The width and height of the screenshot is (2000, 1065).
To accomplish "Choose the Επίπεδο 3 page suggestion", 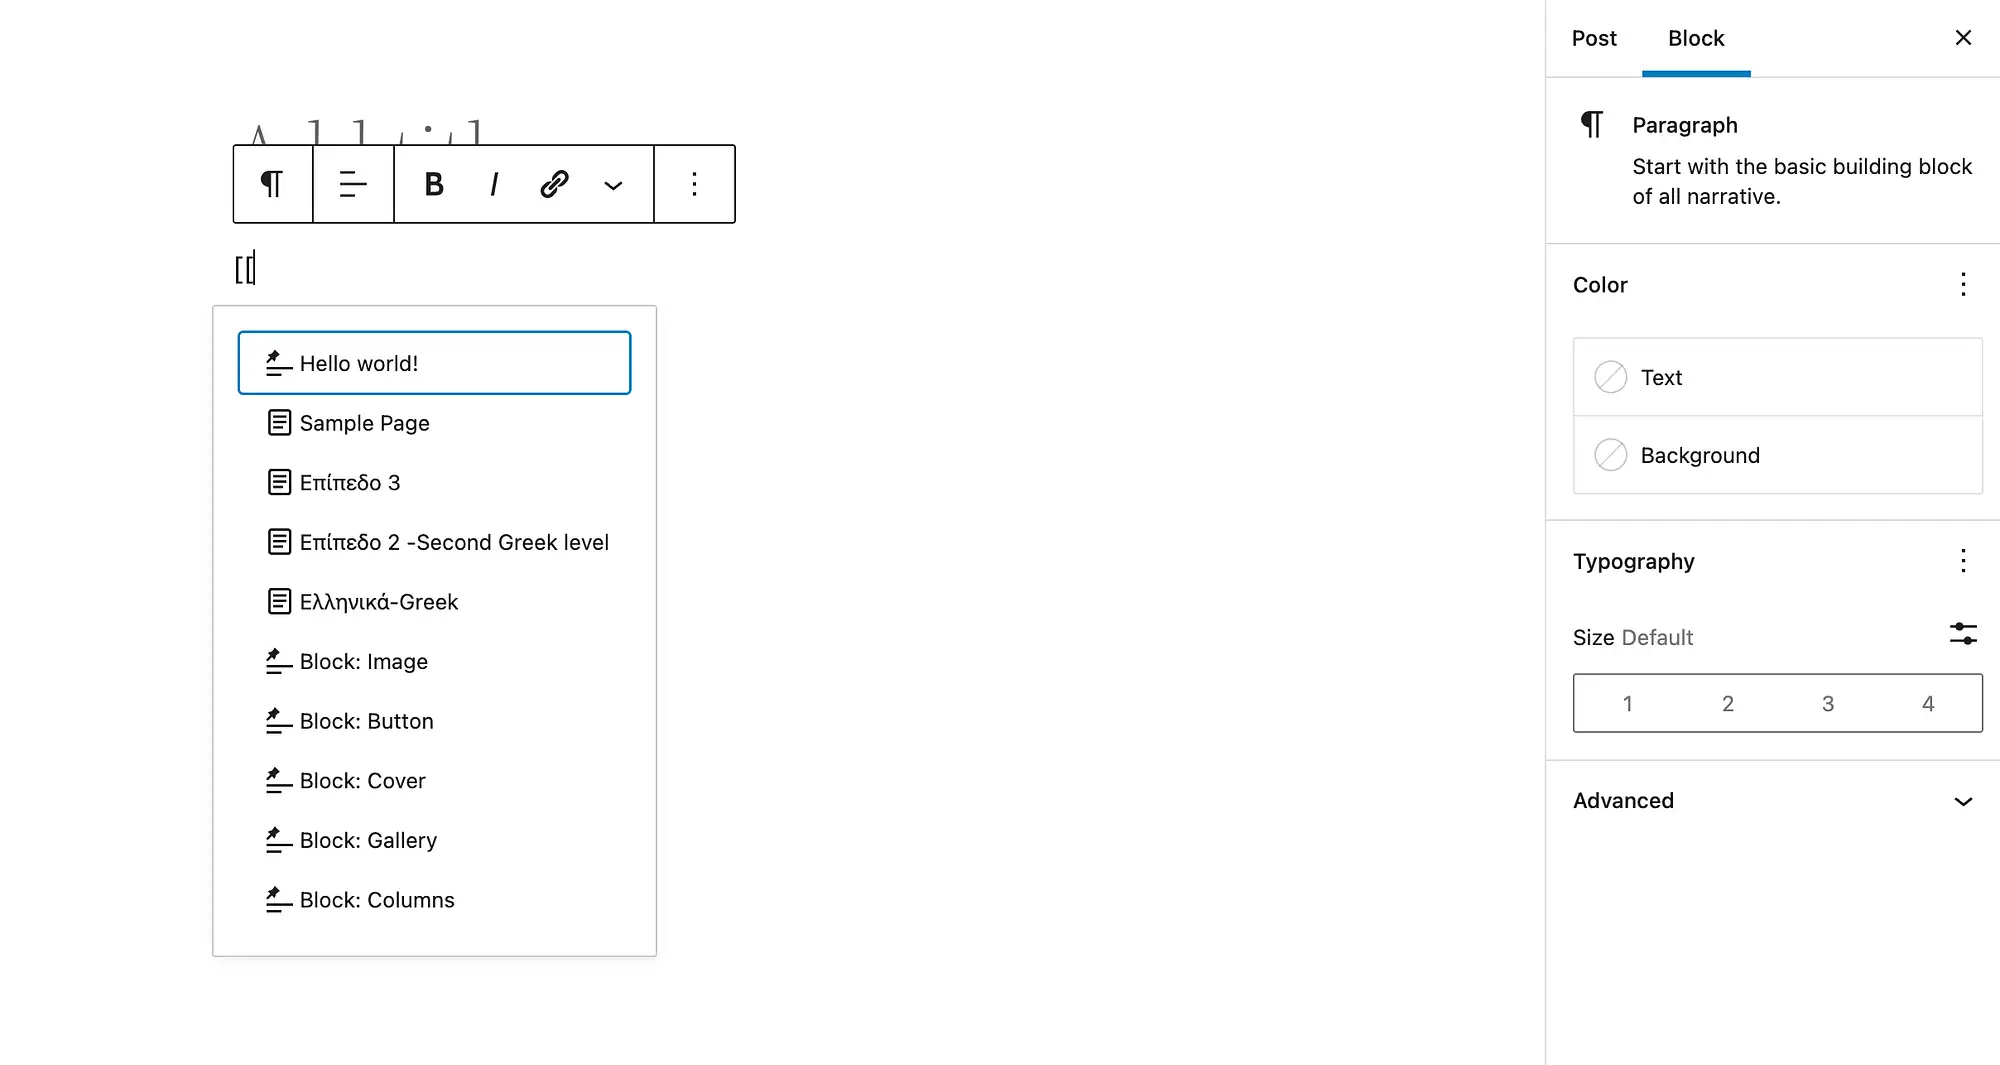I will (434, 483).
